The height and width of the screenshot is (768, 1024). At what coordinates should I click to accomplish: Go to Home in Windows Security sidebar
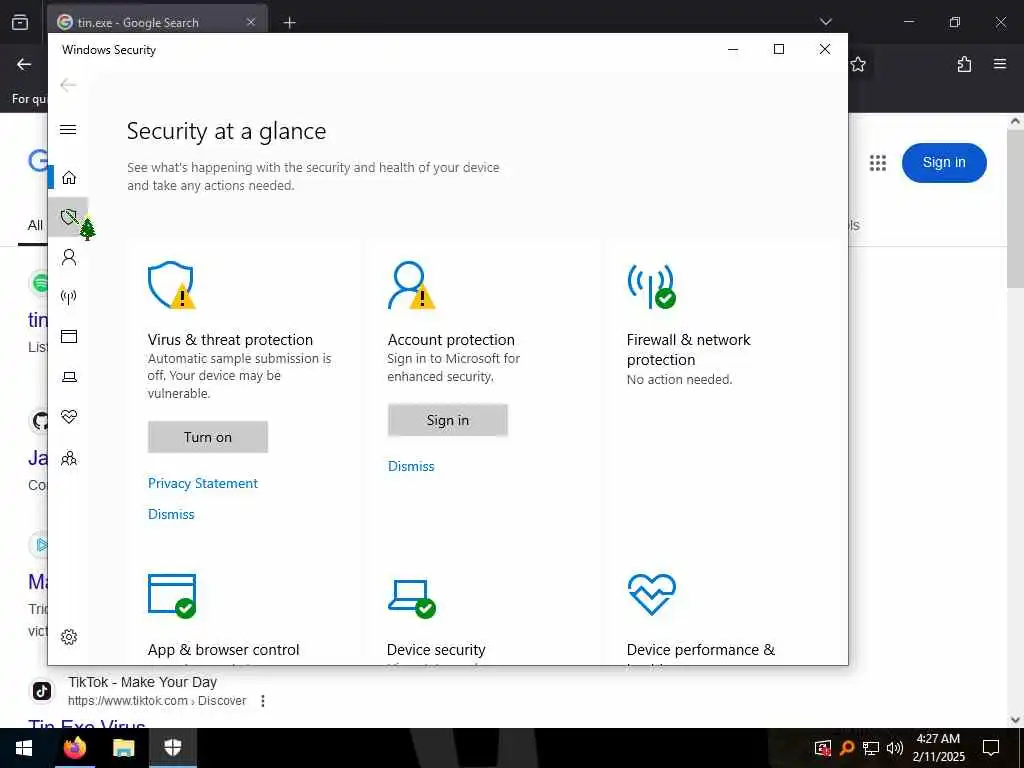pos(69,178)
